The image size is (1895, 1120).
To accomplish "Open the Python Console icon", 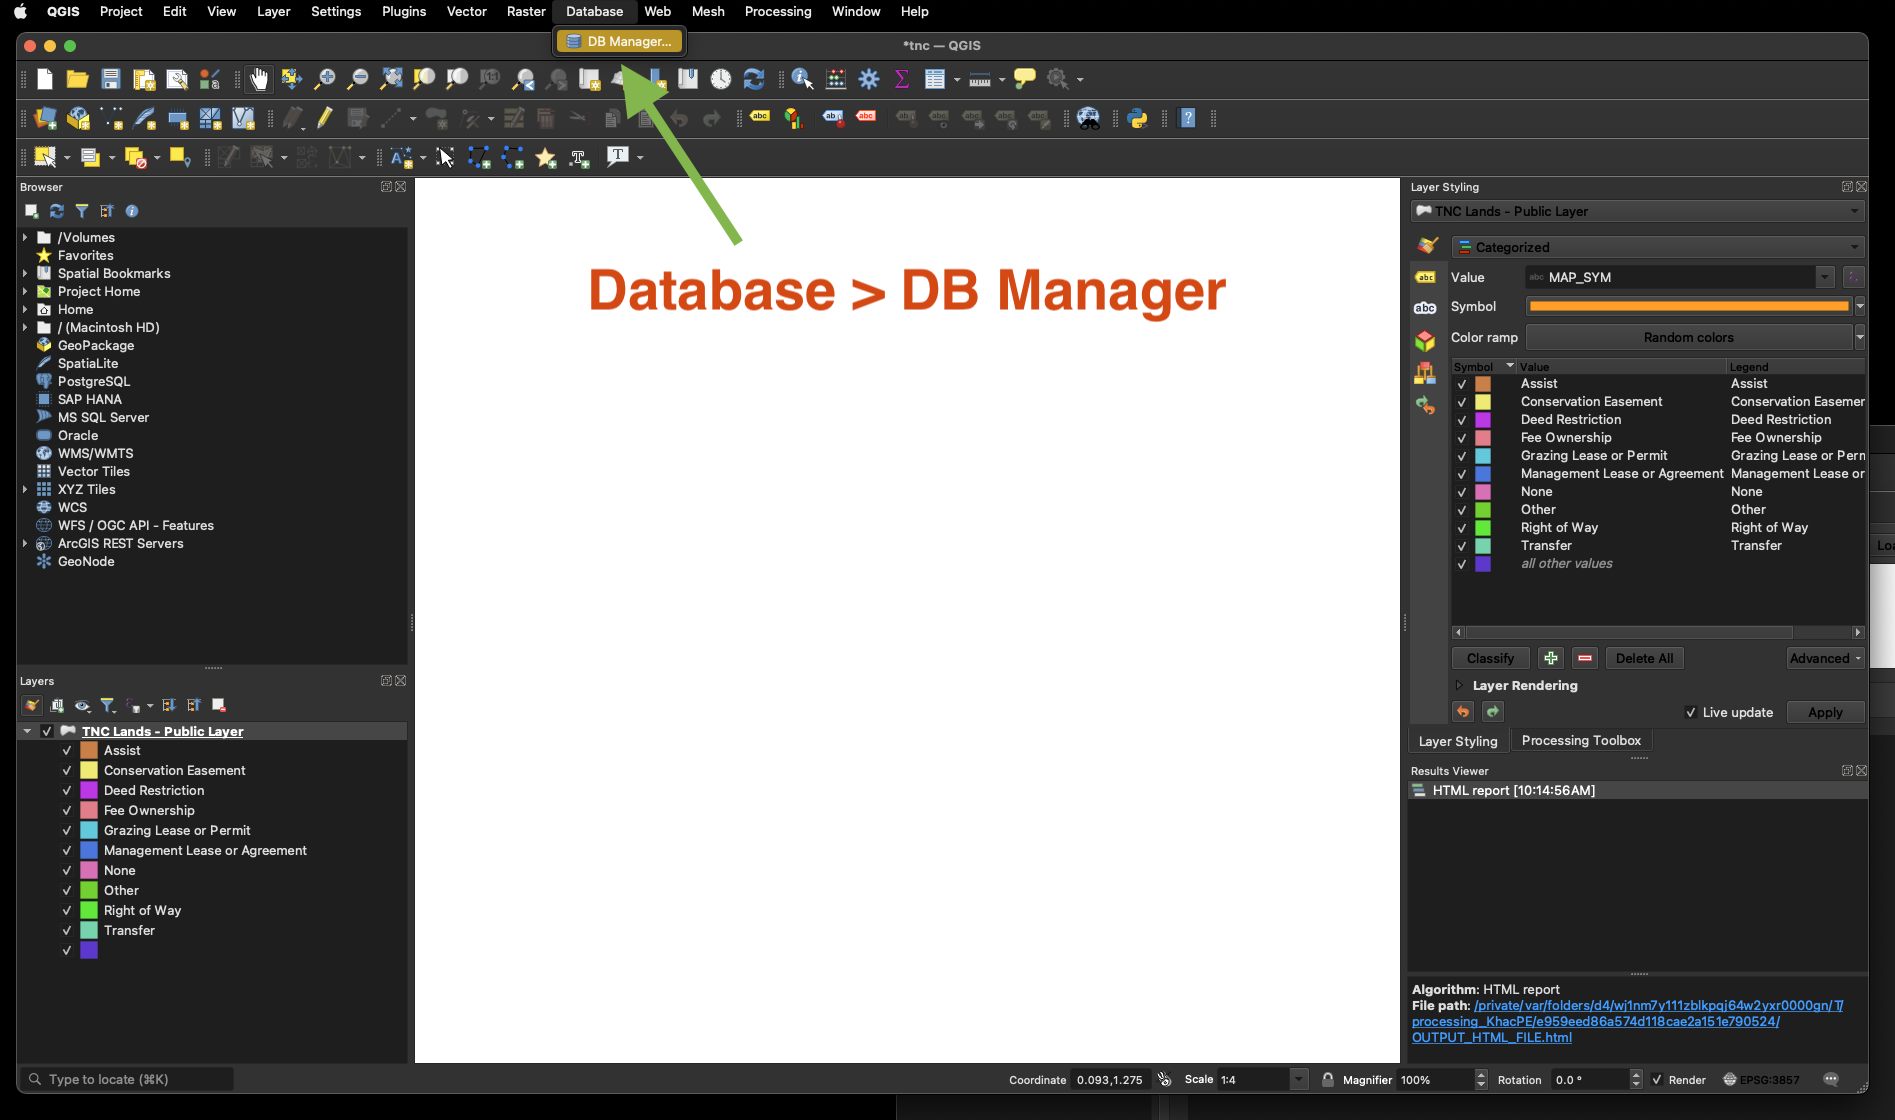I will coord(1137,118).
